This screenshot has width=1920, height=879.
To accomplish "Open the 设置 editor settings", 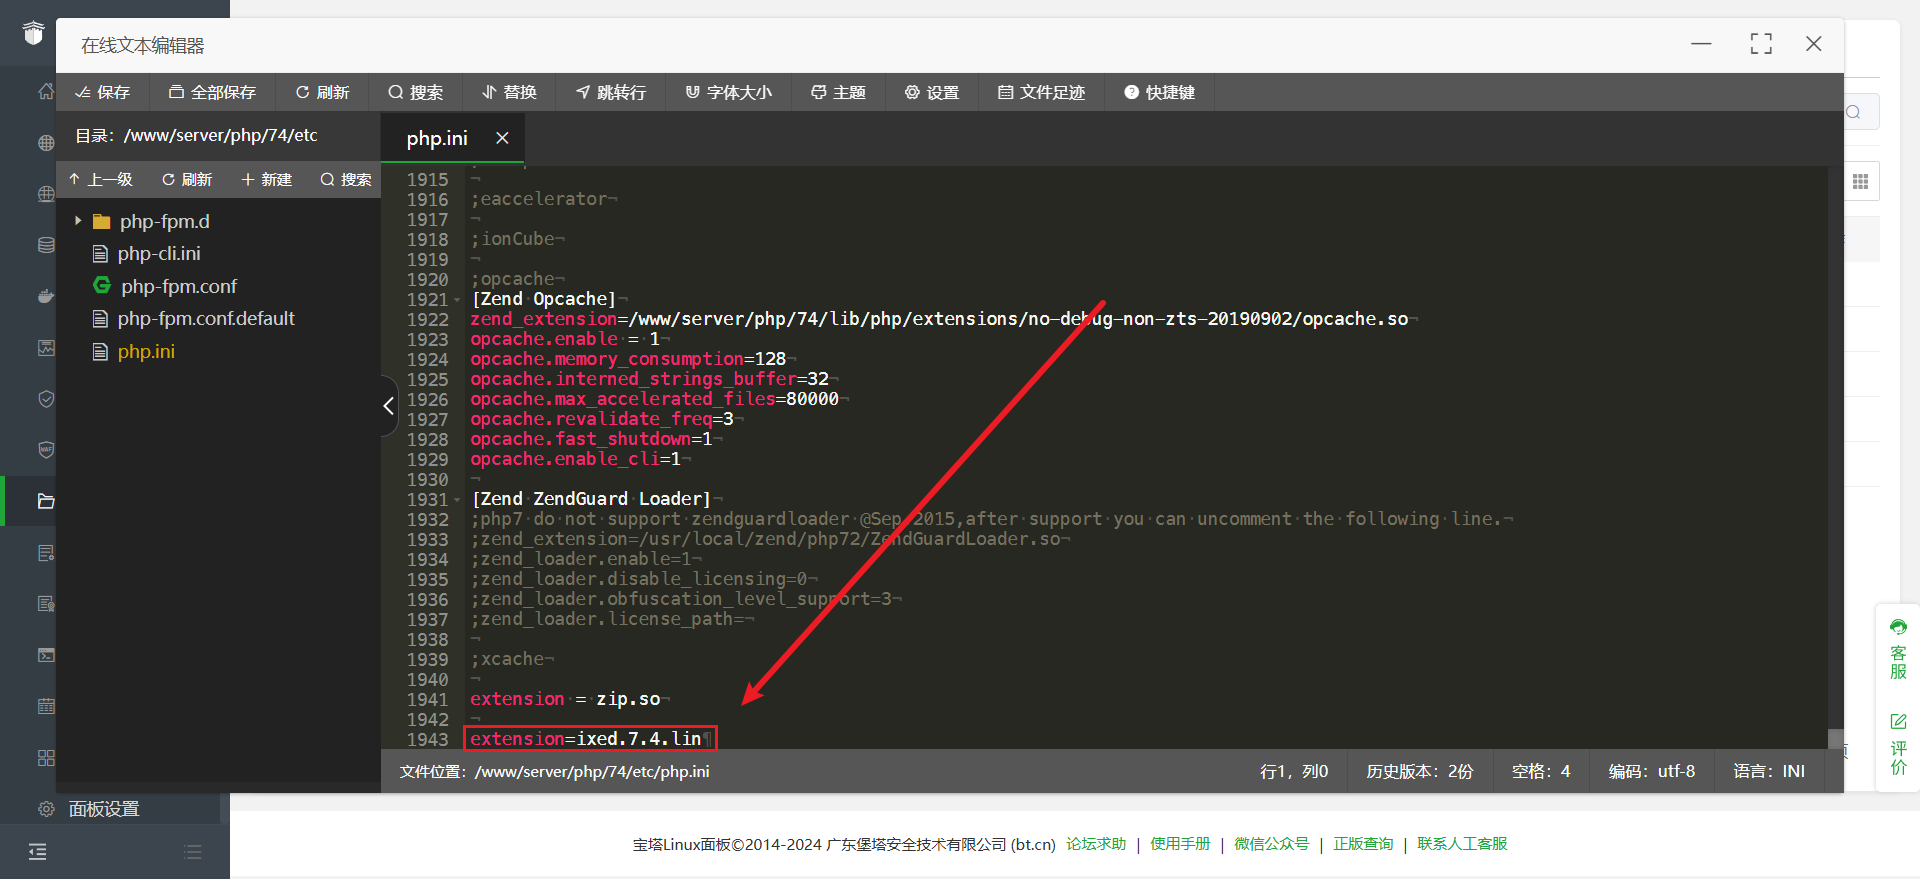I will [x=932, y=92].
